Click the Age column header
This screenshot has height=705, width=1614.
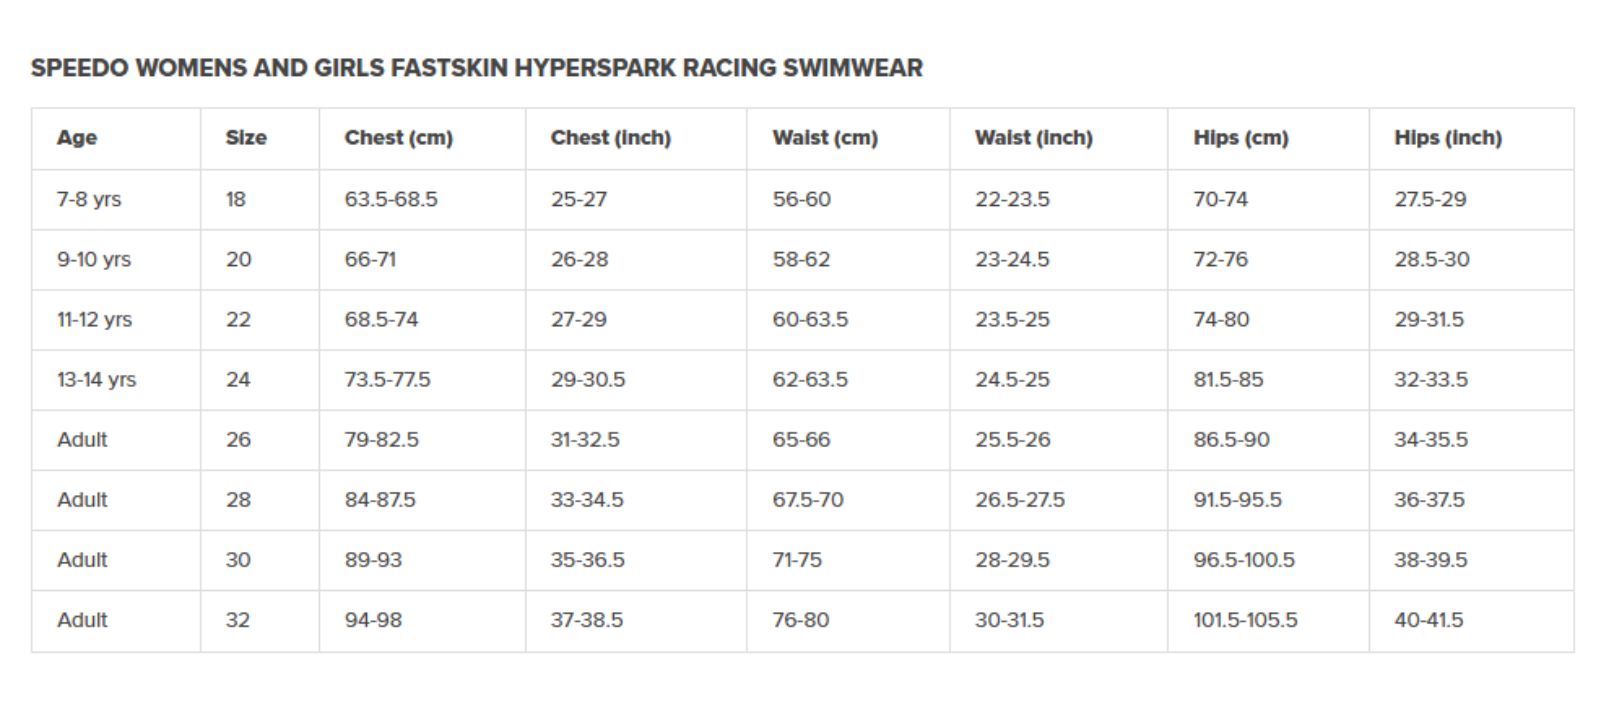coord(77,138)
